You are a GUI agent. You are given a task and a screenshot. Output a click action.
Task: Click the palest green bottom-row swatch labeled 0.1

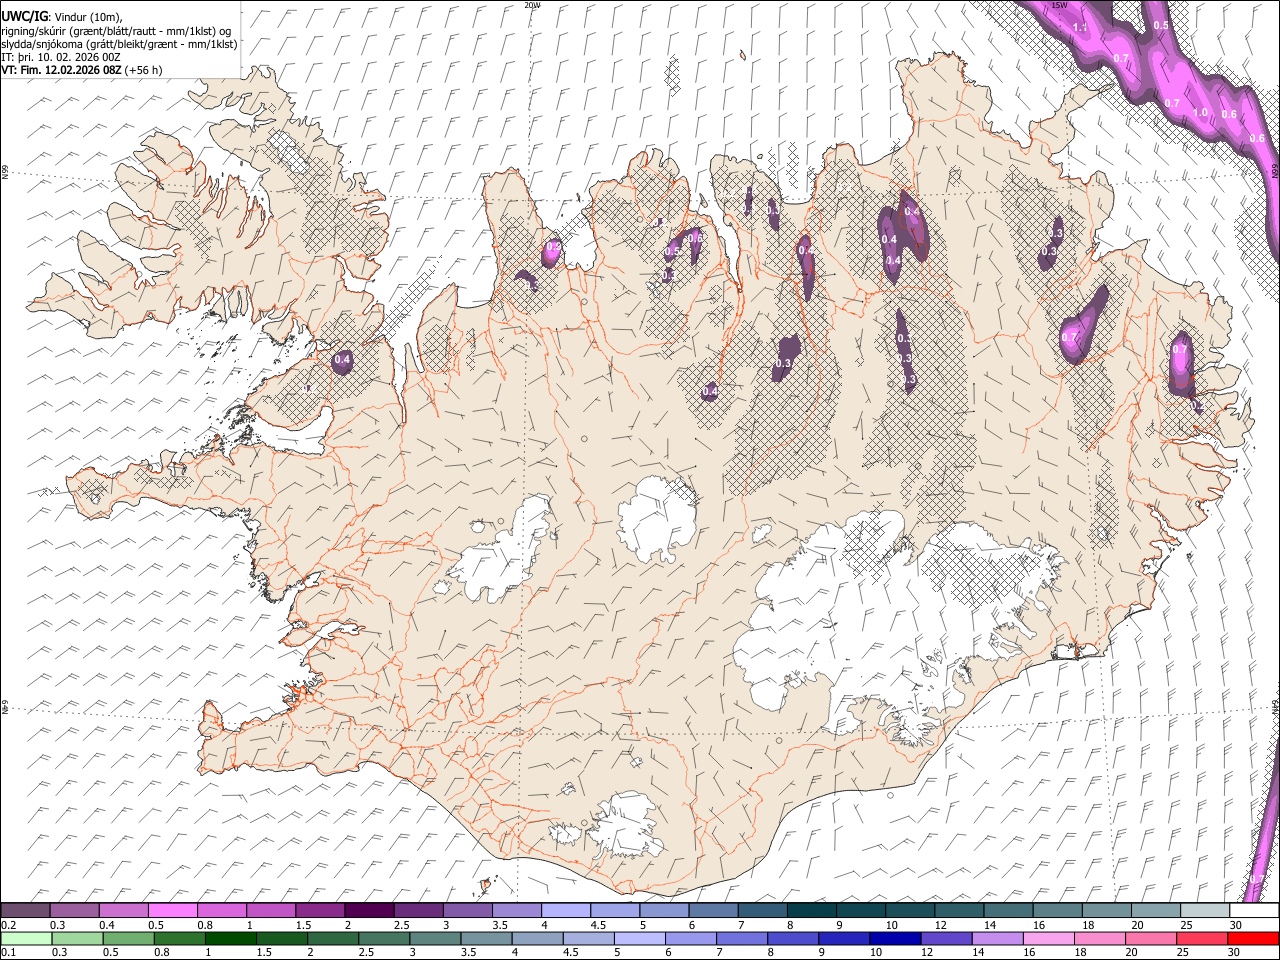[x=26, y=938]
